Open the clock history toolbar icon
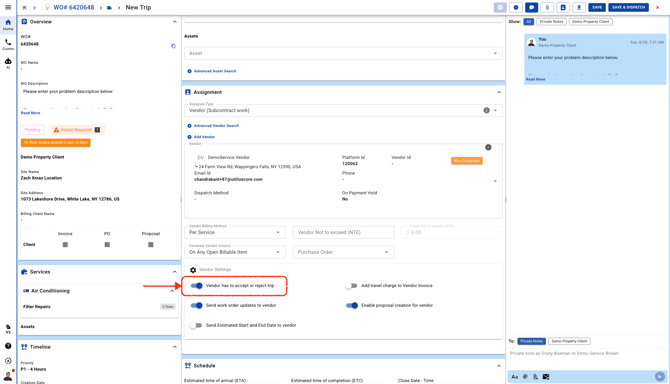This screenshot has height=384, width=670. [x=516, y=7]
